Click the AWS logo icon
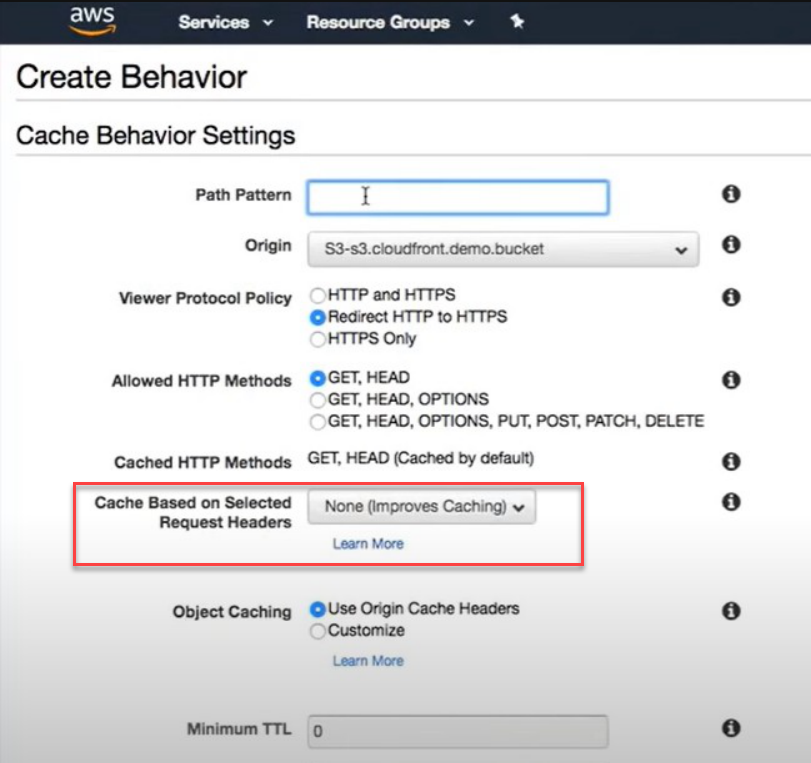Image resolution: width=811 pixels, height=763 pixels. (x=93, y=21)
